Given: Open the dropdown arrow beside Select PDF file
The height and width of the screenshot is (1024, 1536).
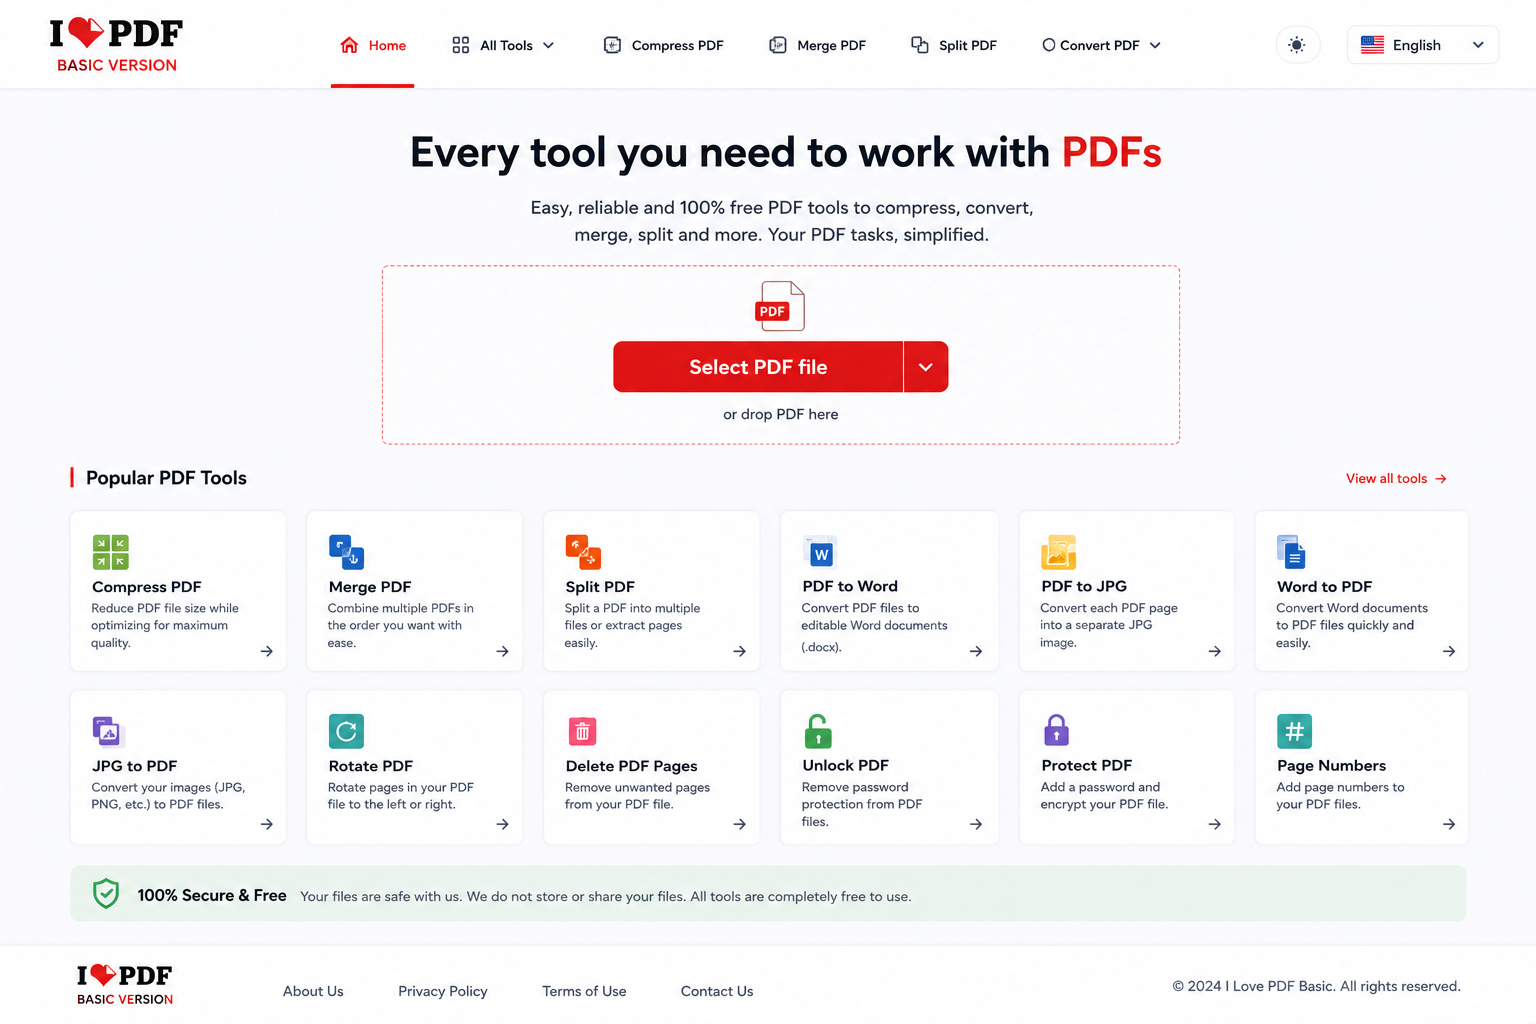Looking at the screenshot, I should tap(926, 367).
